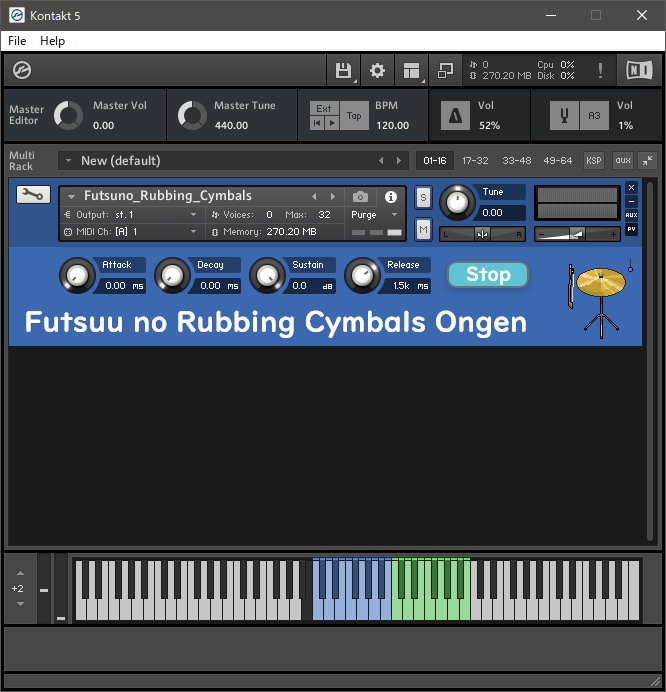Image resolution: width=666 pixels, height=692 pixels.
Task: Toggle the minimized view icon
Action: click(x=445, y=70)
